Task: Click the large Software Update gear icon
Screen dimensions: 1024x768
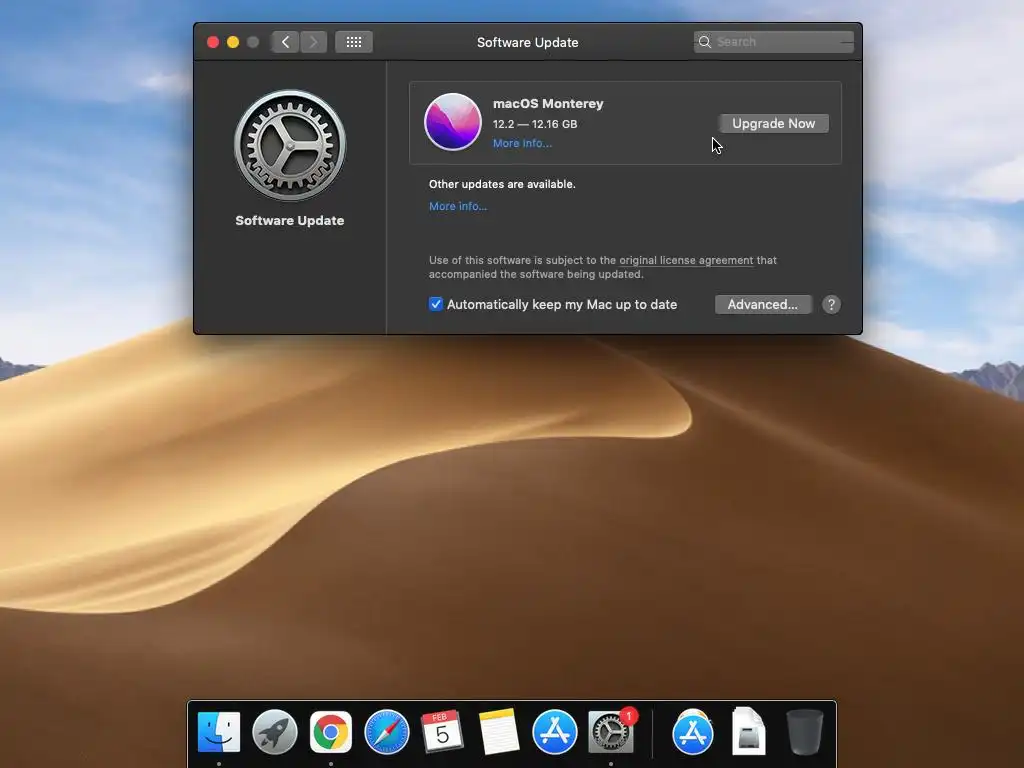Action: click(290, 145)
